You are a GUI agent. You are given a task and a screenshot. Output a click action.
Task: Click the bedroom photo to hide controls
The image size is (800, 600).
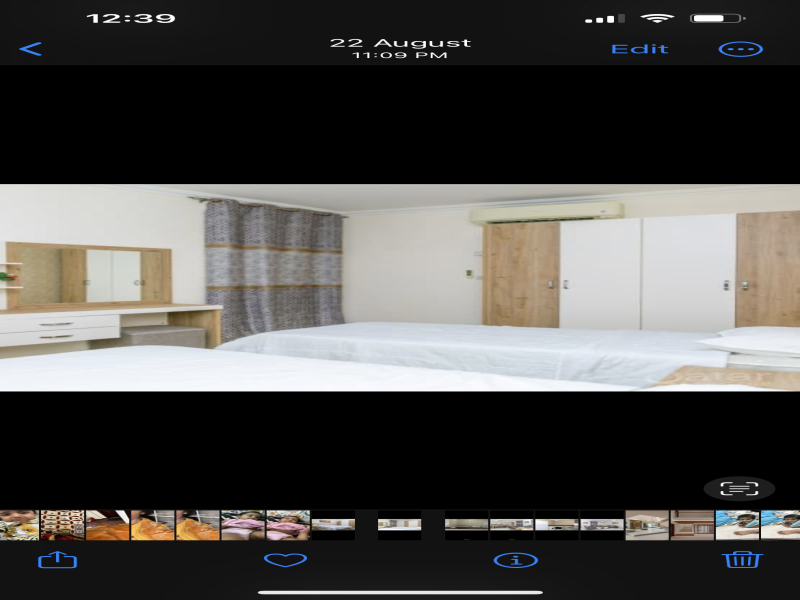[400, 288]
